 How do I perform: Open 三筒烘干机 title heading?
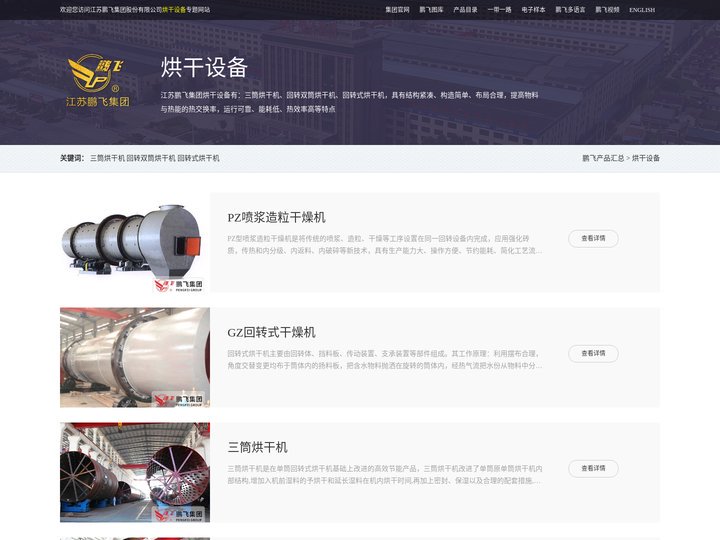pyautogui.click(x=258, y=447)
